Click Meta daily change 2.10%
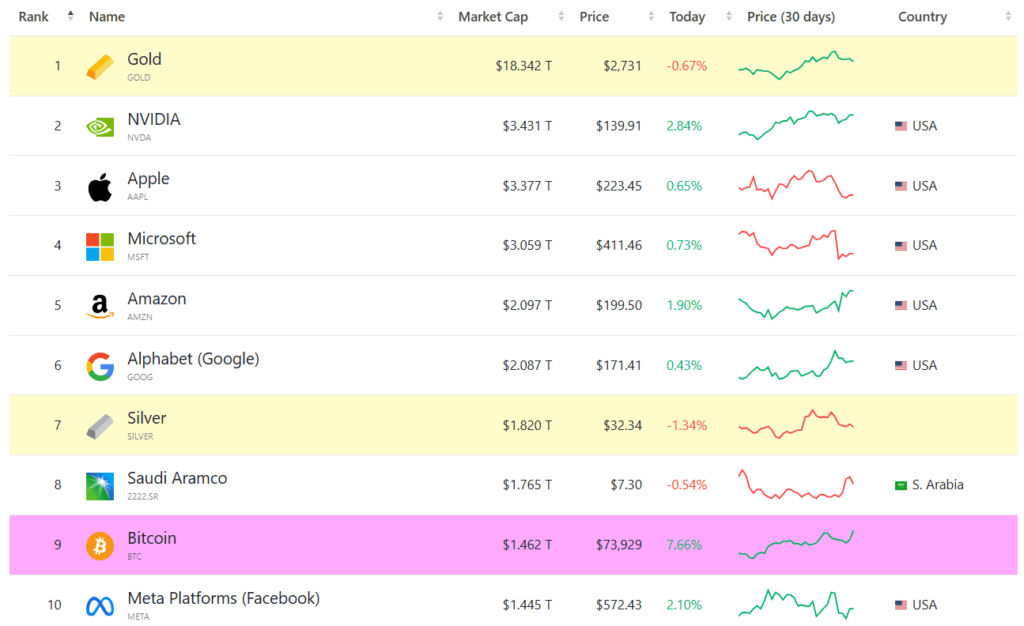1024x626 pixels. [684, 605]
